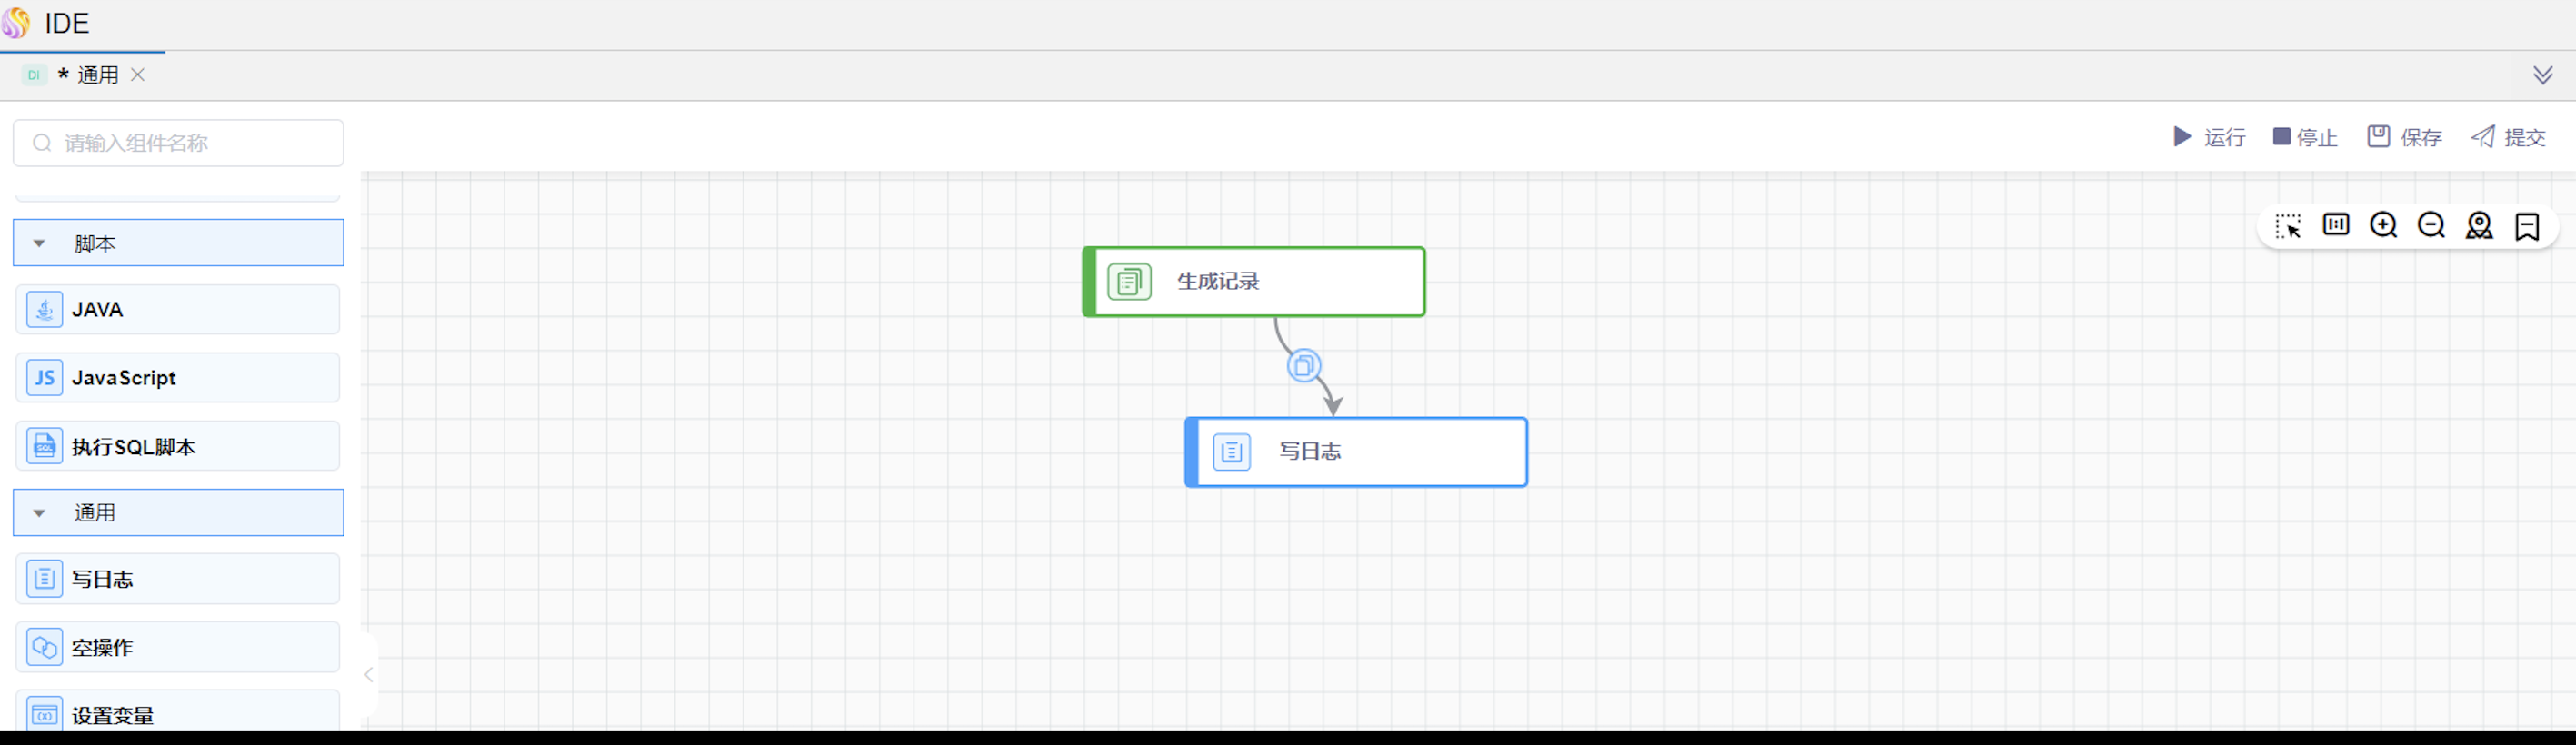Screen dimensions: 2576x745
Task: Click the bookmark icon in canvas toolbar
Action: 2527,227
